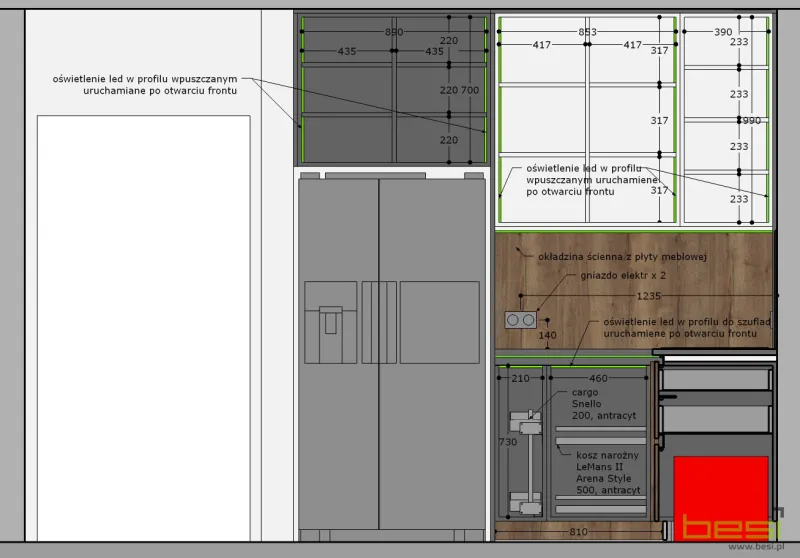800x558 pixels.
Task: Select the 810 dimension at the floor
Action: pyautogui.click(x=579, y=532)
